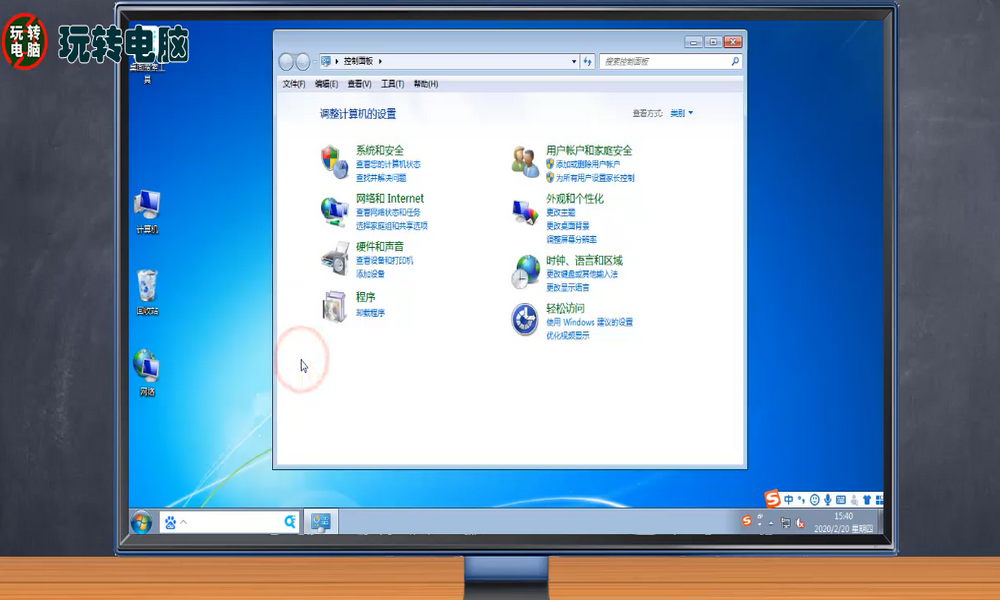This screenshot has height=600, width=1000.
Task: Click the Sogou S logo on the floating IME bar
Action: (x=772, y=499)
